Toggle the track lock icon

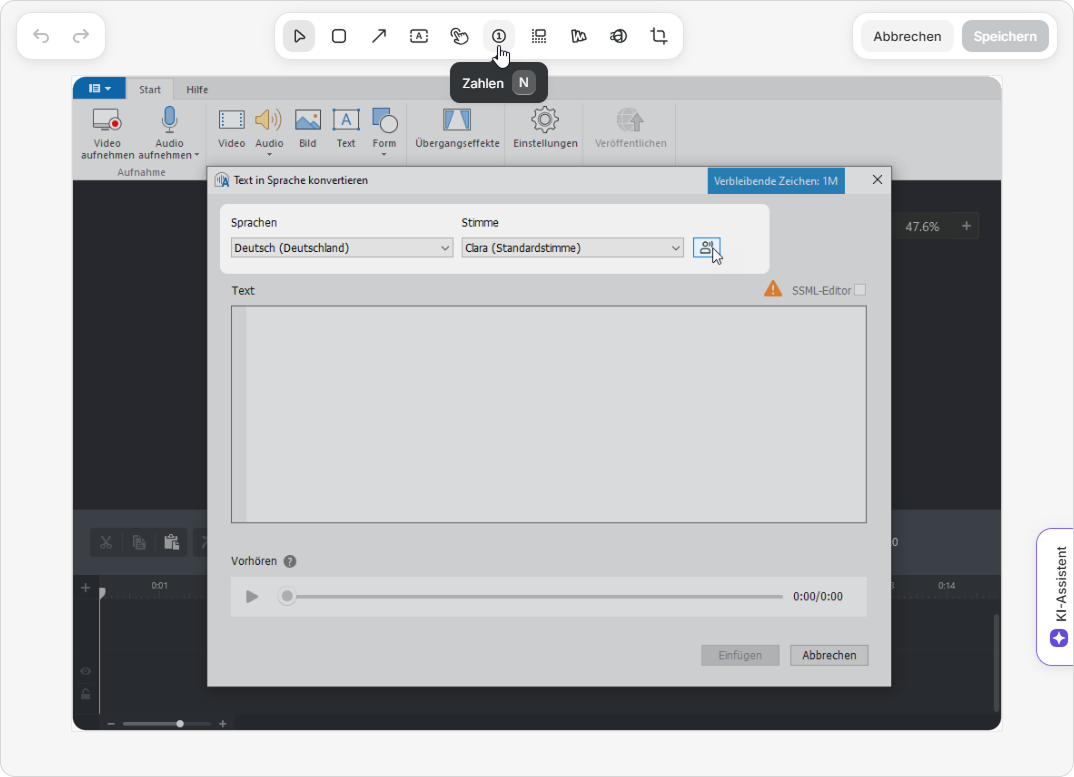pos(86,694)
